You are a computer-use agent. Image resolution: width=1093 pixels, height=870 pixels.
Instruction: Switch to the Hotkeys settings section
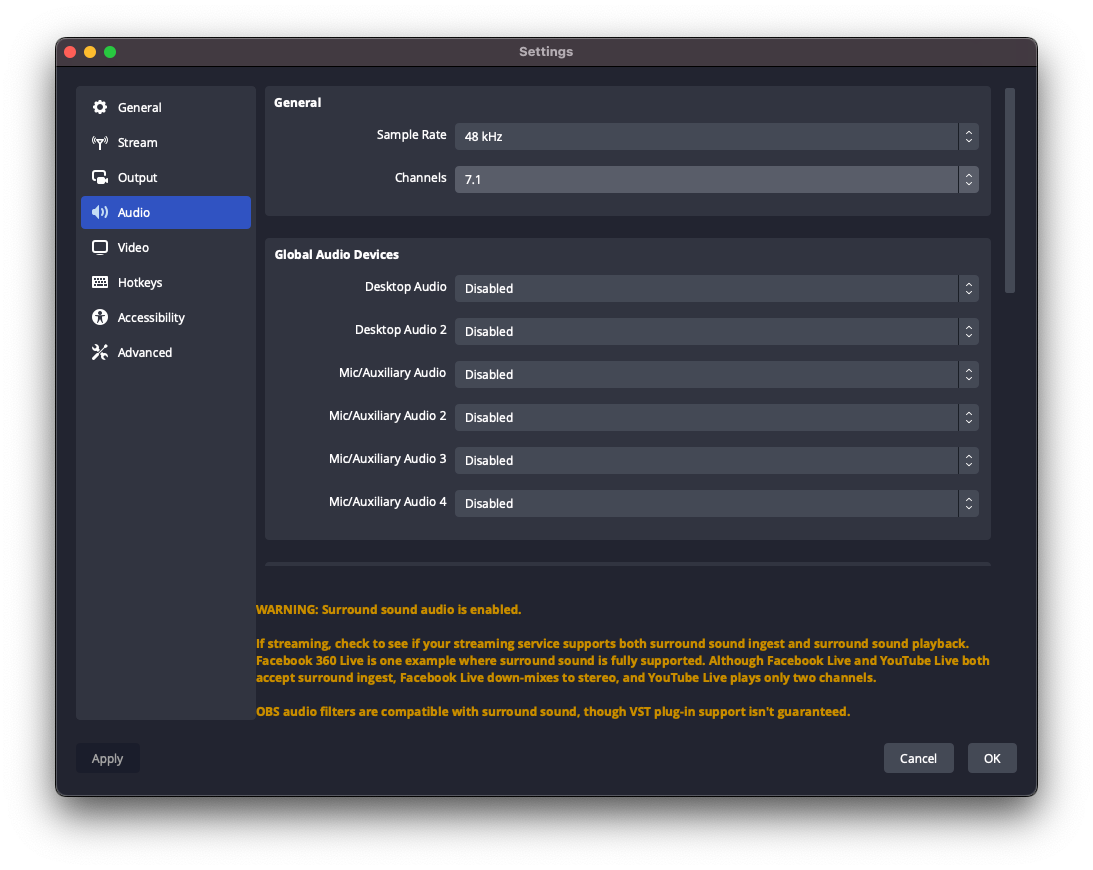[140, 283]
